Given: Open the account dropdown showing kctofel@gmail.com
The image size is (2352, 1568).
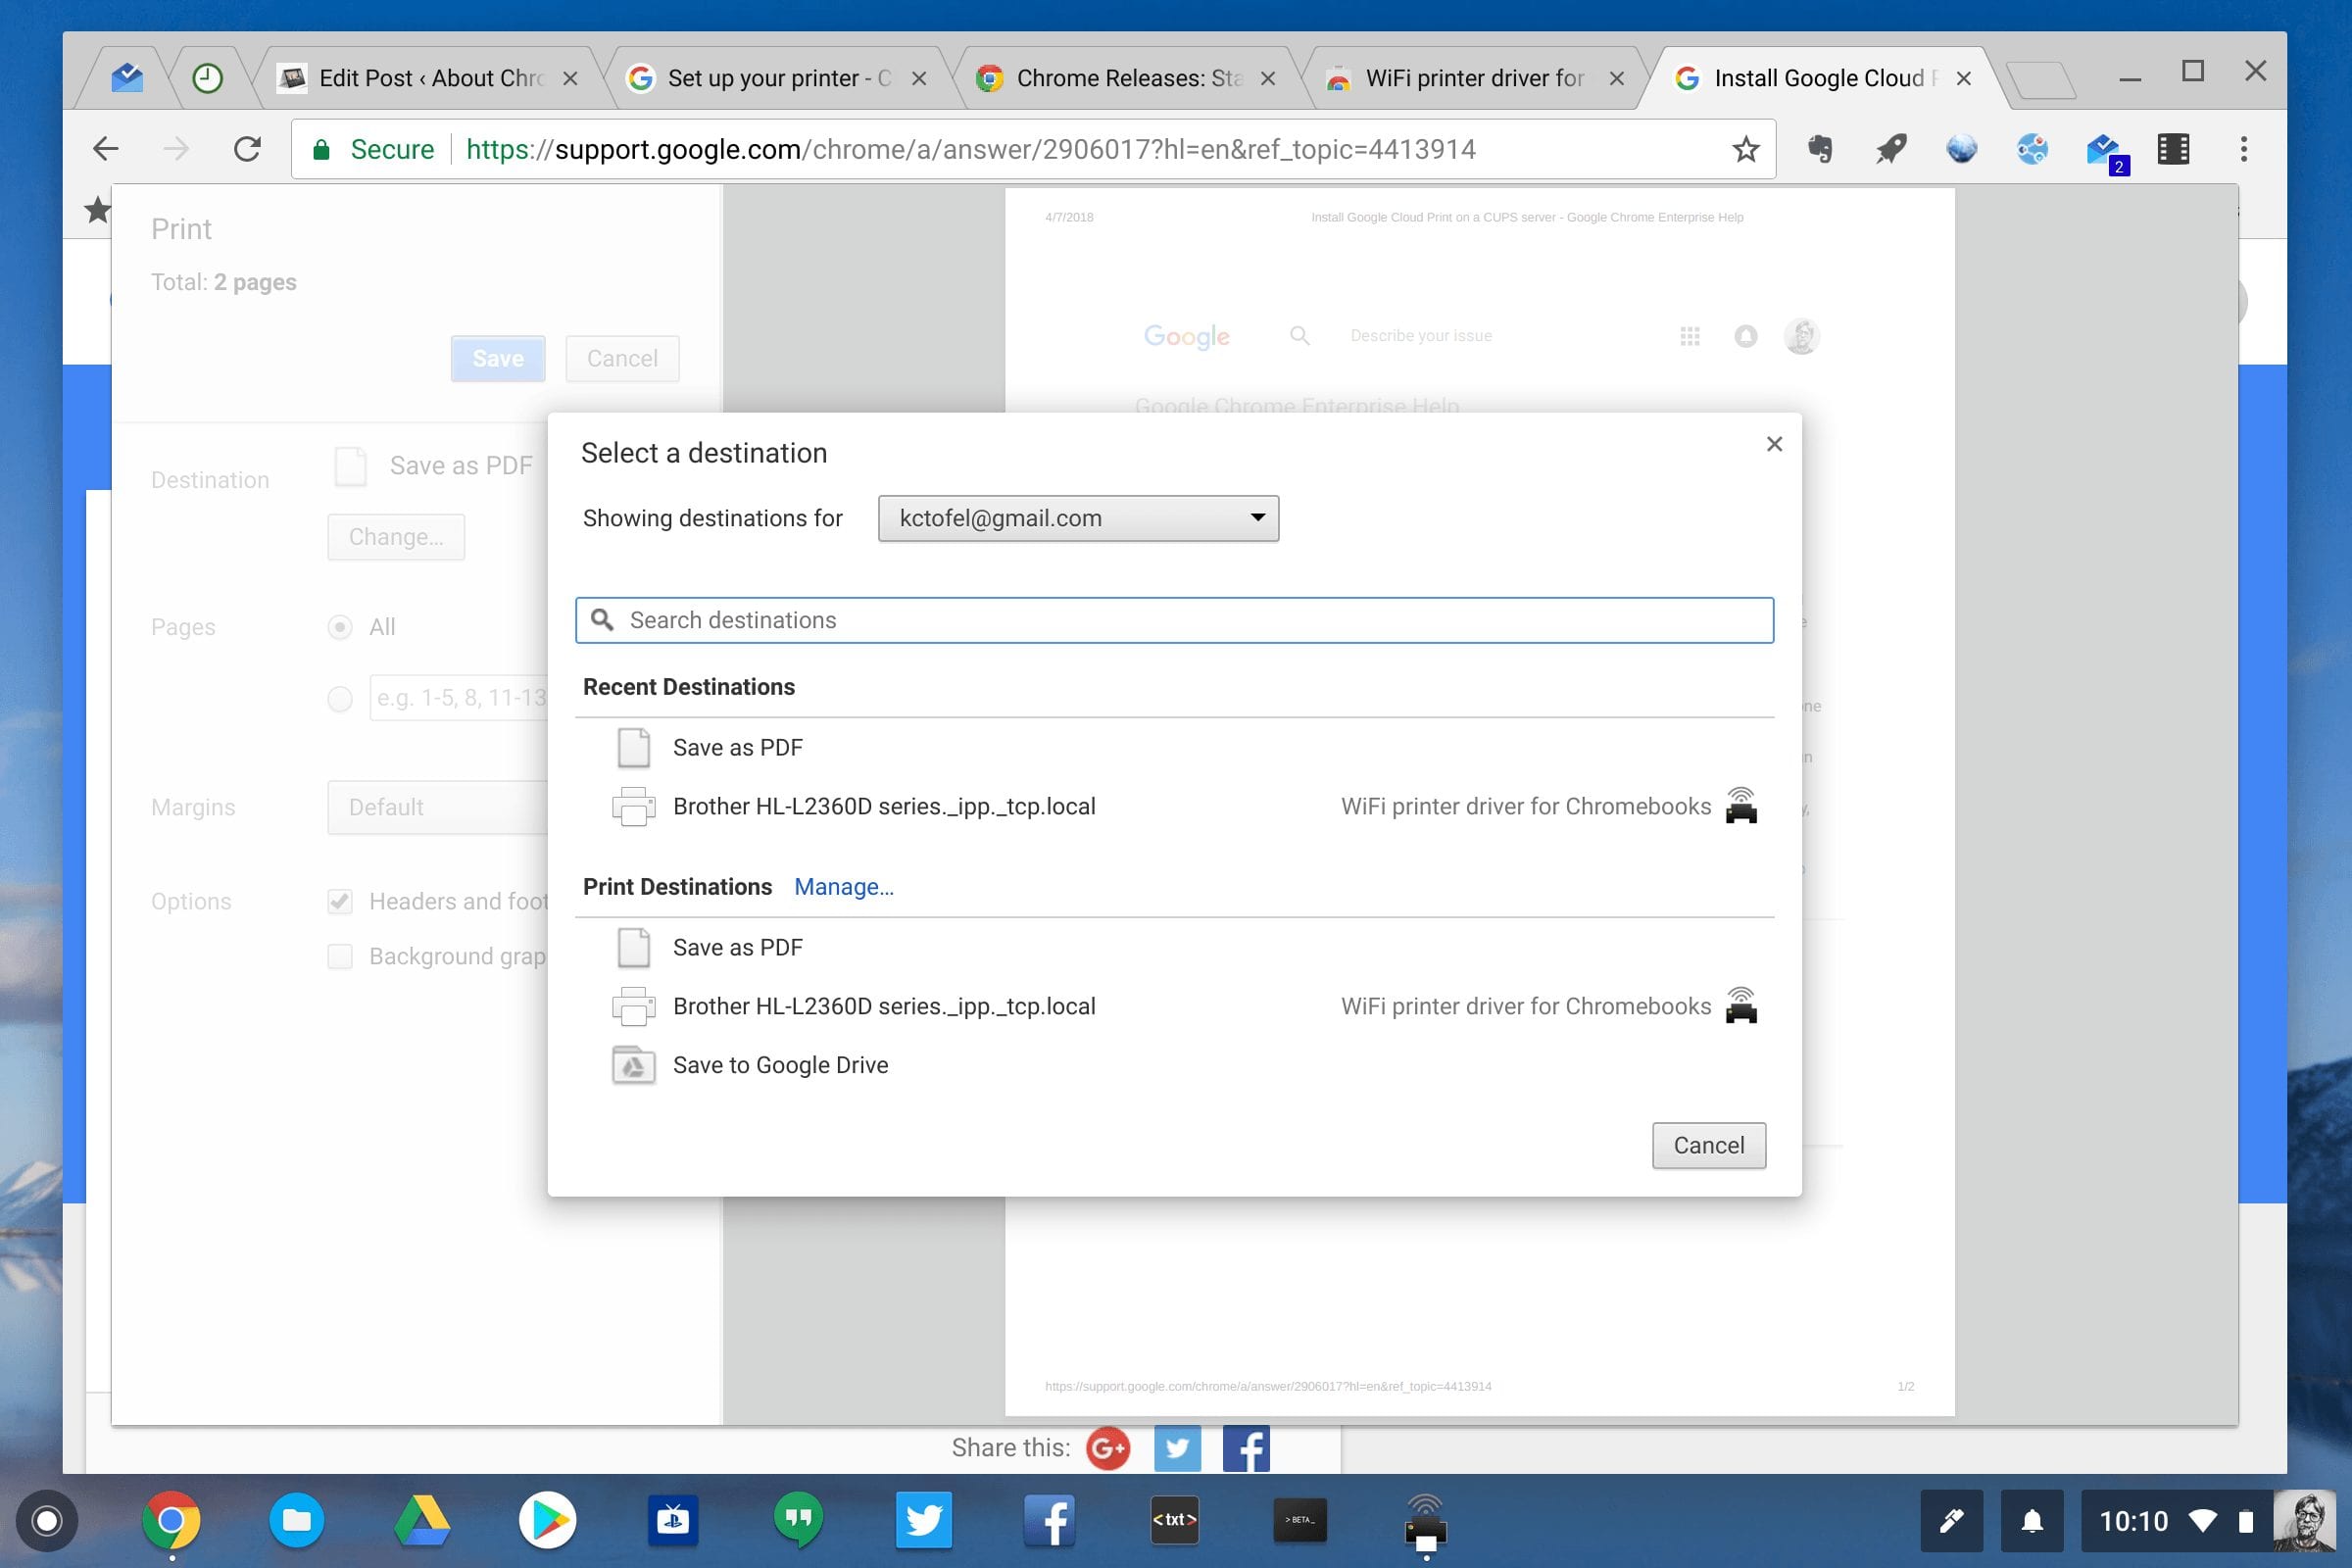Looking at the screenshot, I should tap(1078, 518).
